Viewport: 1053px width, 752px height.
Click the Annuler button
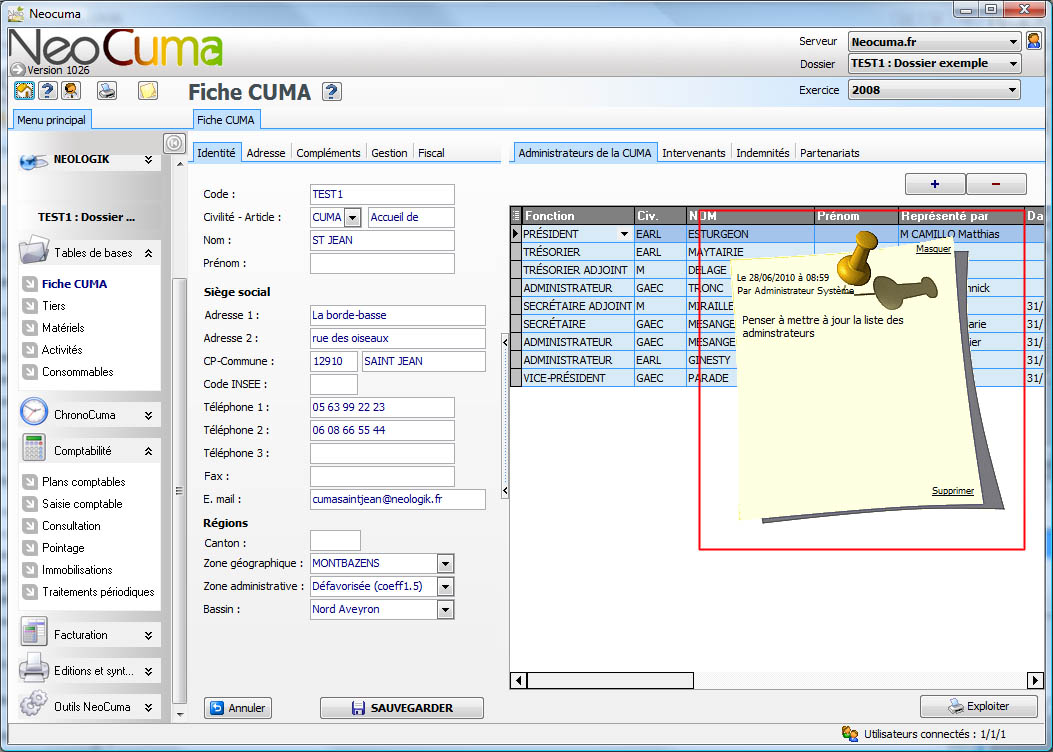(238, 708)
